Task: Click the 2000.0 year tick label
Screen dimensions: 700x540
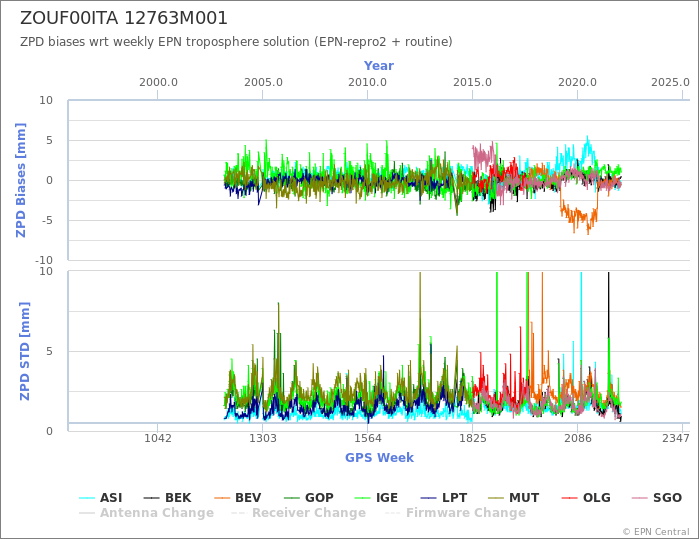Action: [158, 83]
